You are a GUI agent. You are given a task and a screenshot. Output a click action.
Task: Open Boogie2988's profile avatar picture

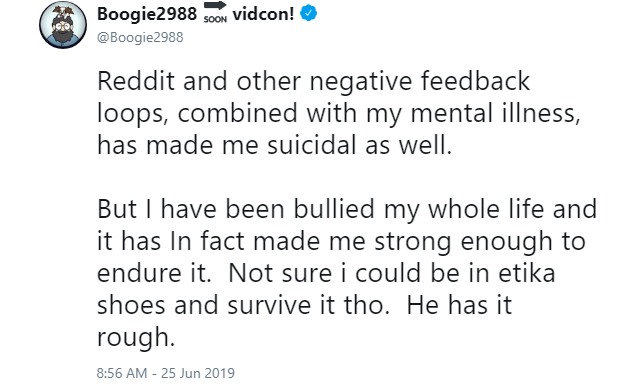point(63,24)
